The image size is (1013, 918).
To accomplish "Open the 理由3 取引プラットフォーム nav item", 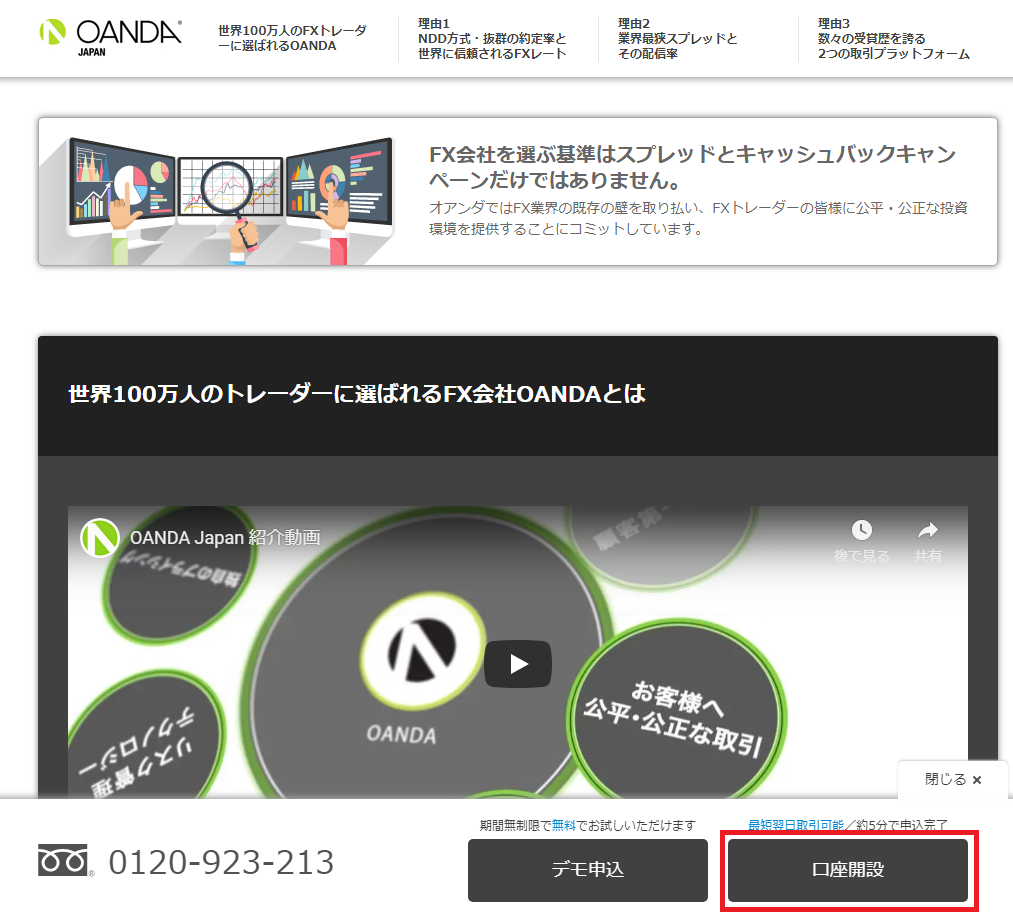I will [893, 39].
